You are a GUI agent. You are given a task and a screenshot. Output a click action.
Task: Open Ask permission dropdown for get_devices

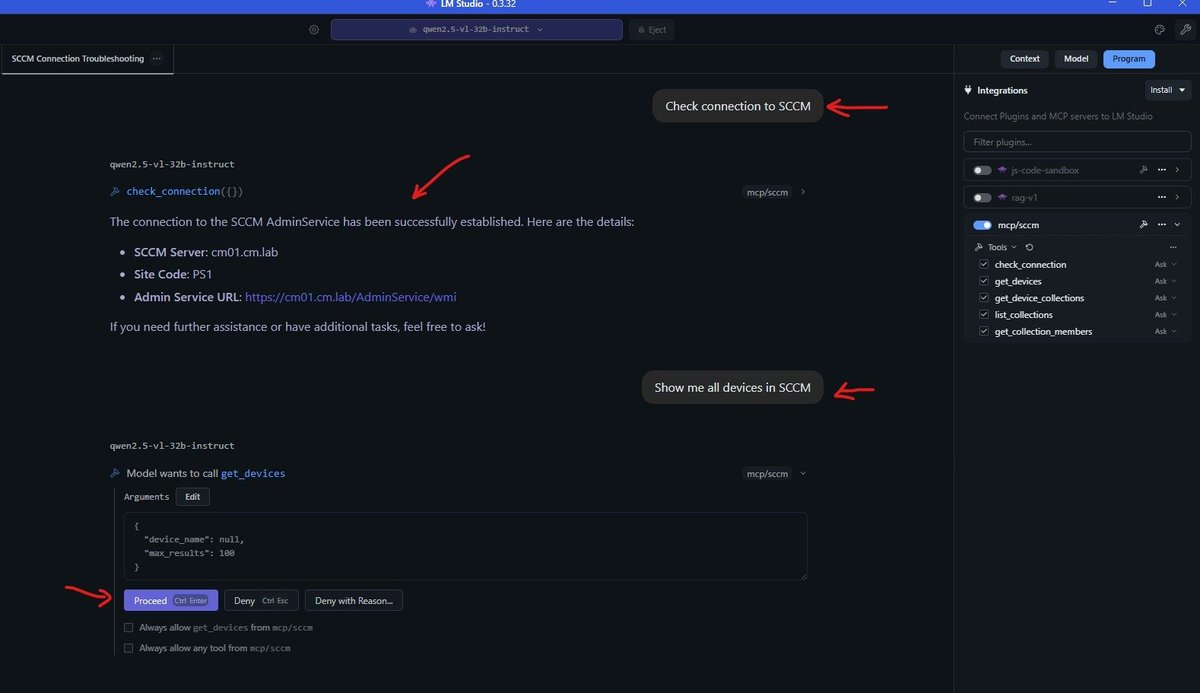pyautogui.click(x=1166, y=281)
